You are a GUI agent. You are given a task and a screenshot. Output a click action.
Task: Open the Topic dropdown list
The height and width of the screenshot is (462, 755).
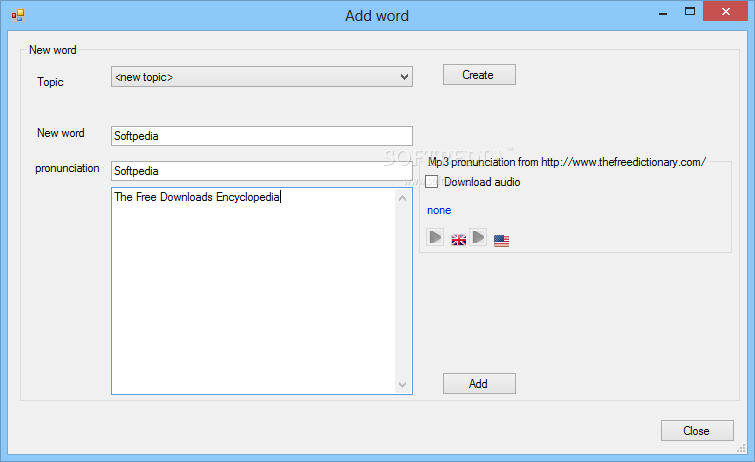pyautogui.click(x=262, y=77)
